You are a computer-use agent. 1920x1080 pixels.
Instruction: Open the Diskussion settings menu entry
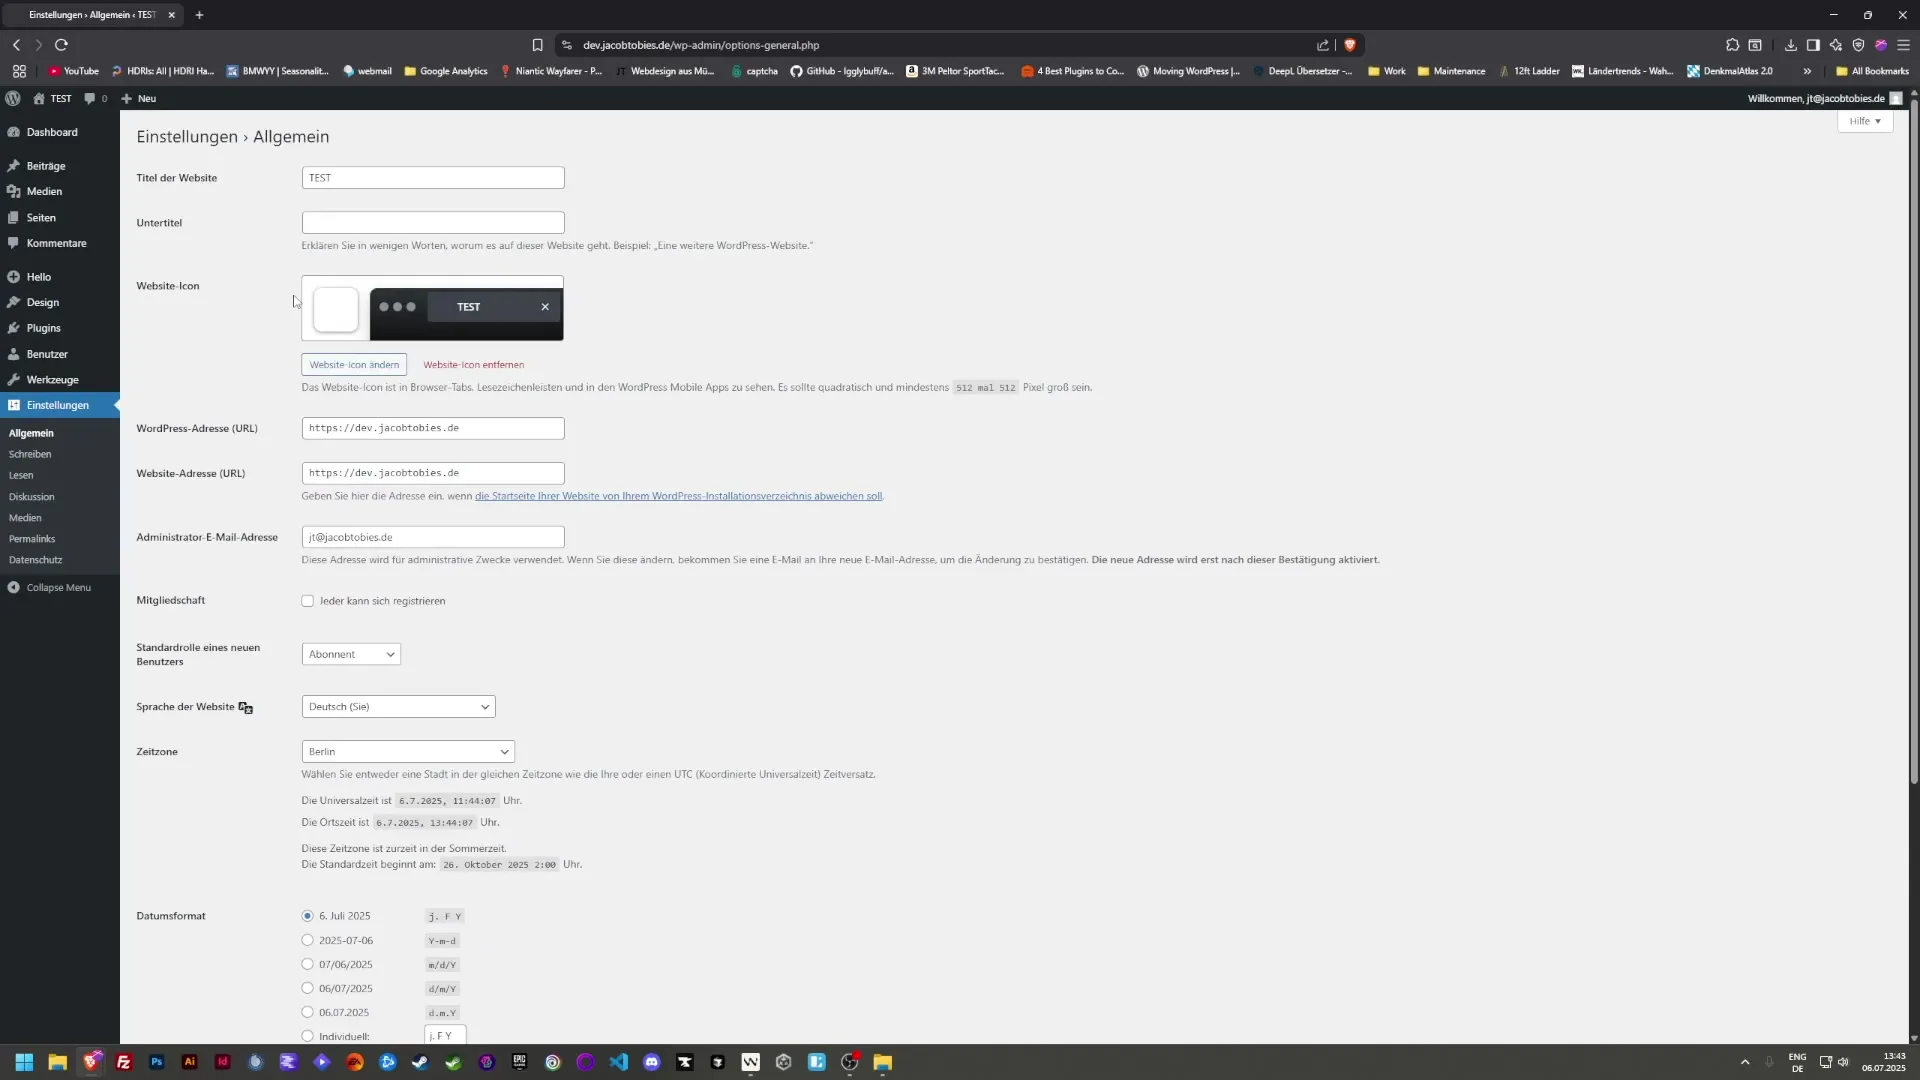click(32, 496)
